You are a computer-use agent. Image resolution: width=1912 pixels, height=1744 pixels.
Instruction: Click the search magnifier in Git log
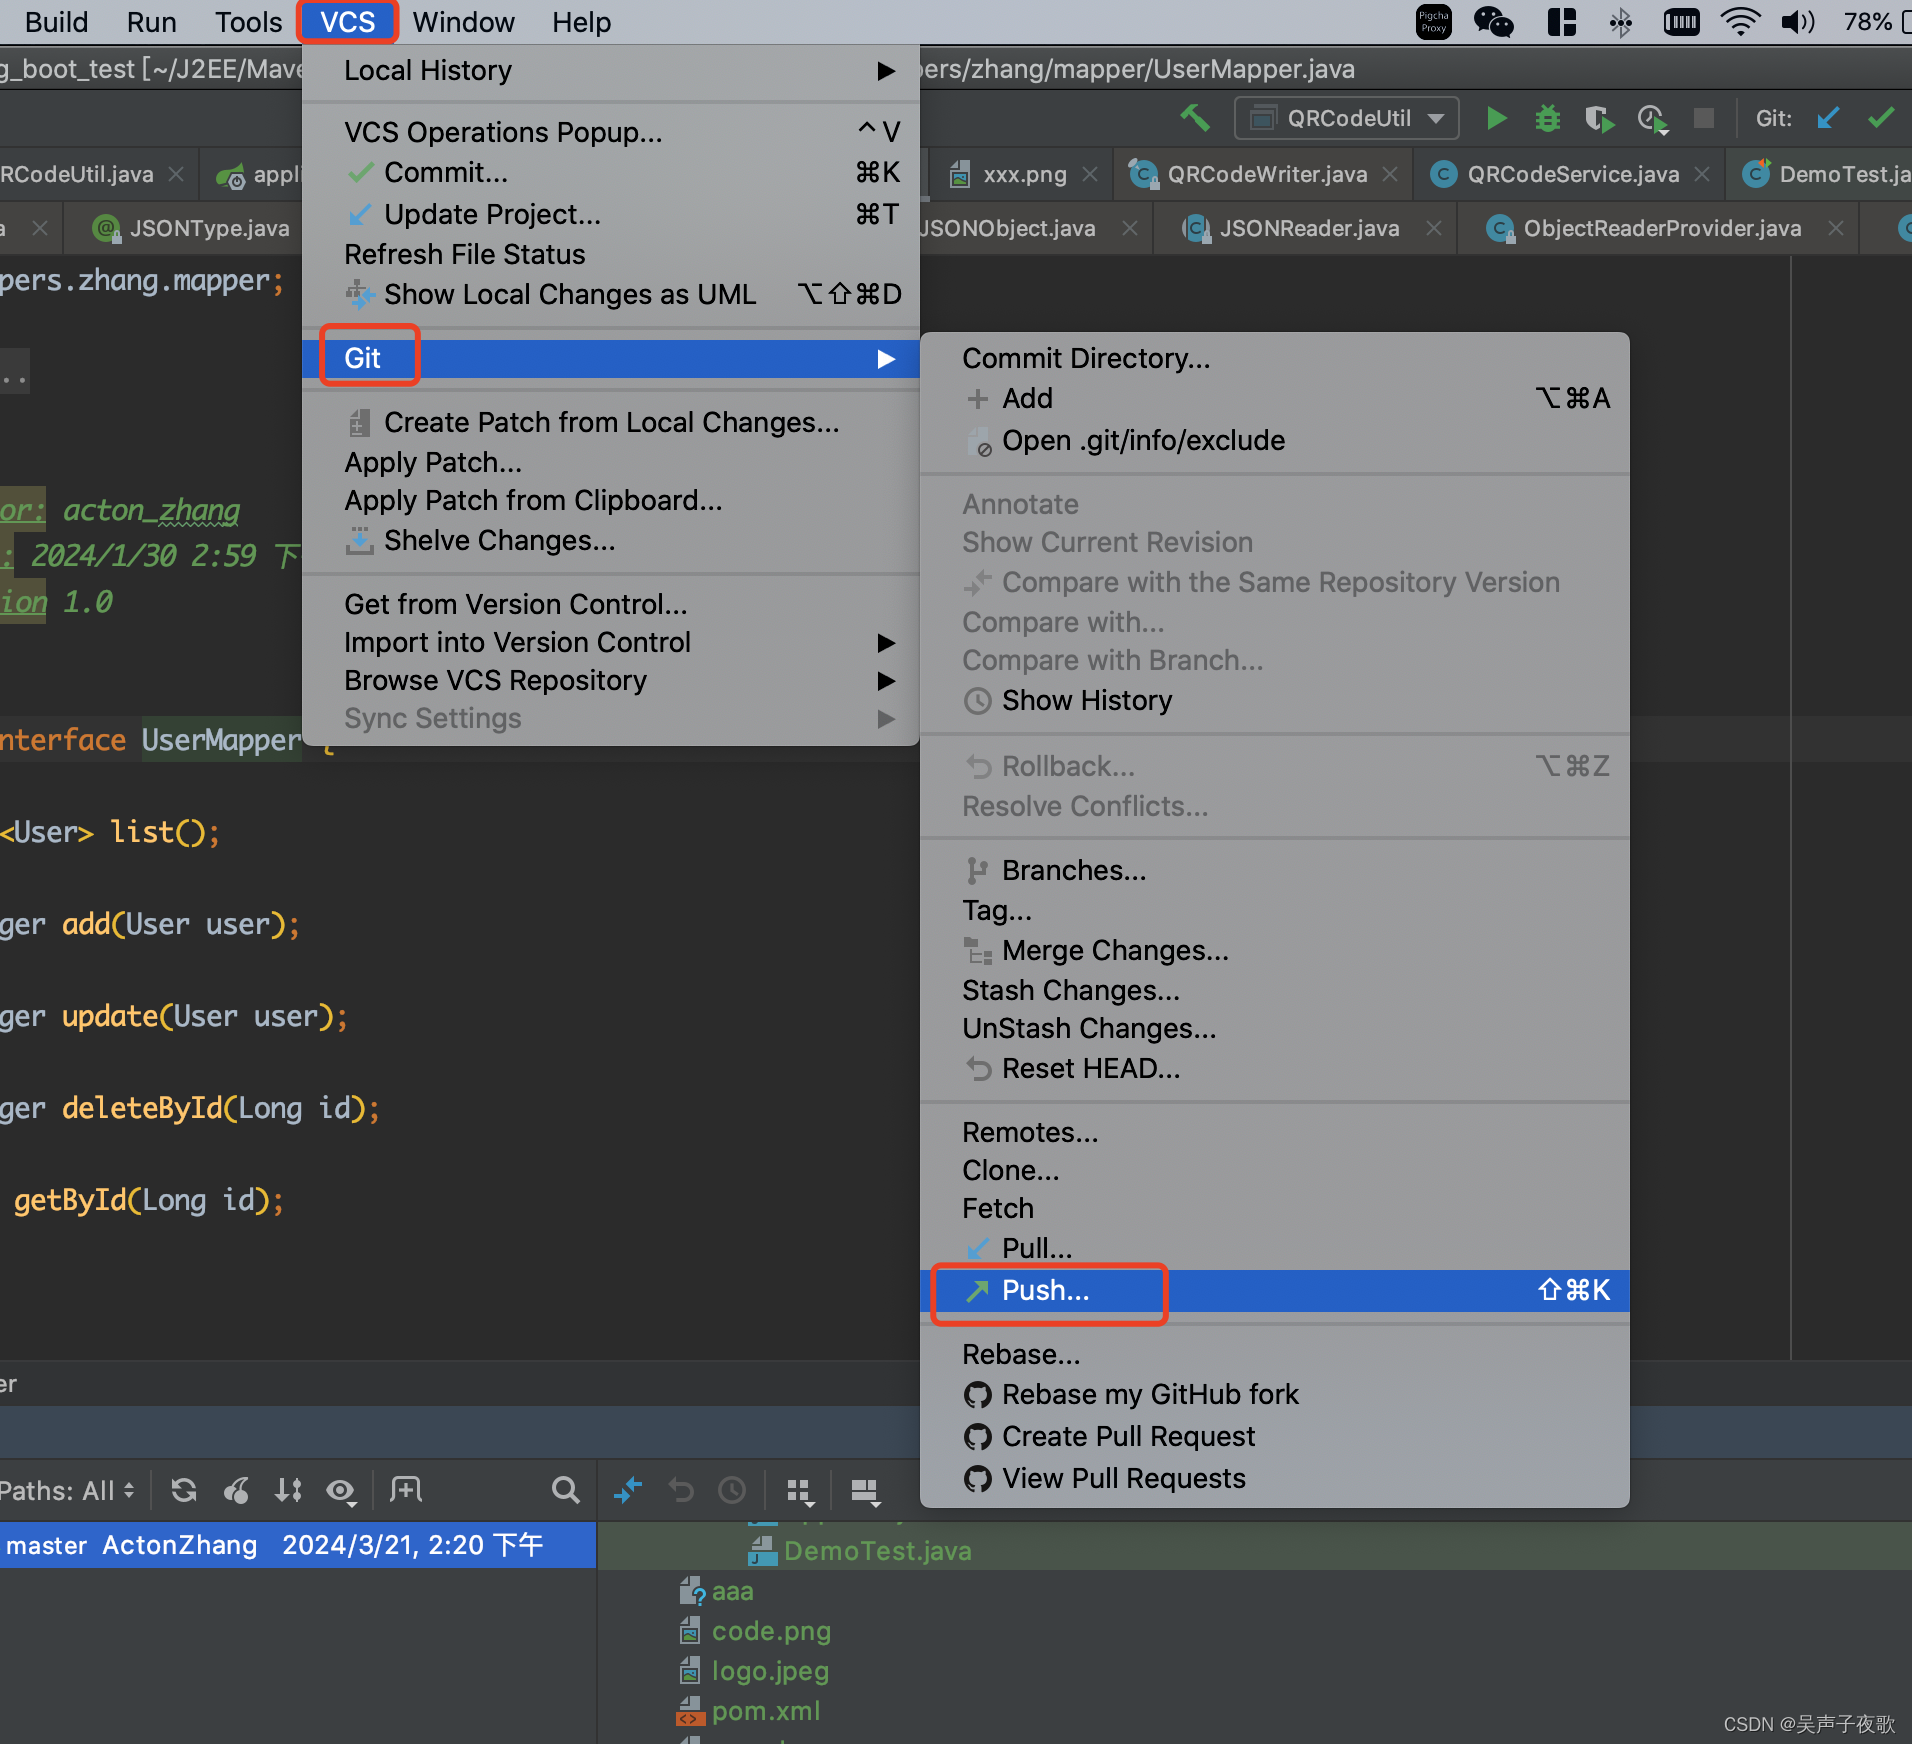point(565,1490)
